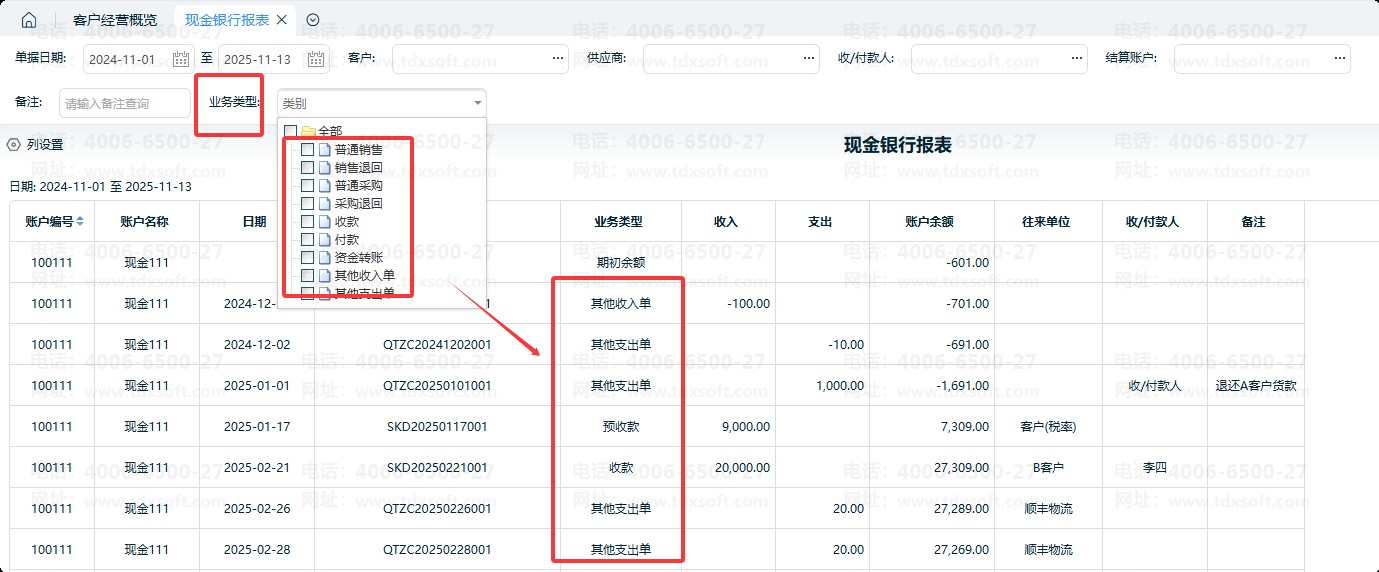The height and width of the screenshot is (572, 1379).
Task: Select the 资金转账 checkbox
Action: [308, 257]
